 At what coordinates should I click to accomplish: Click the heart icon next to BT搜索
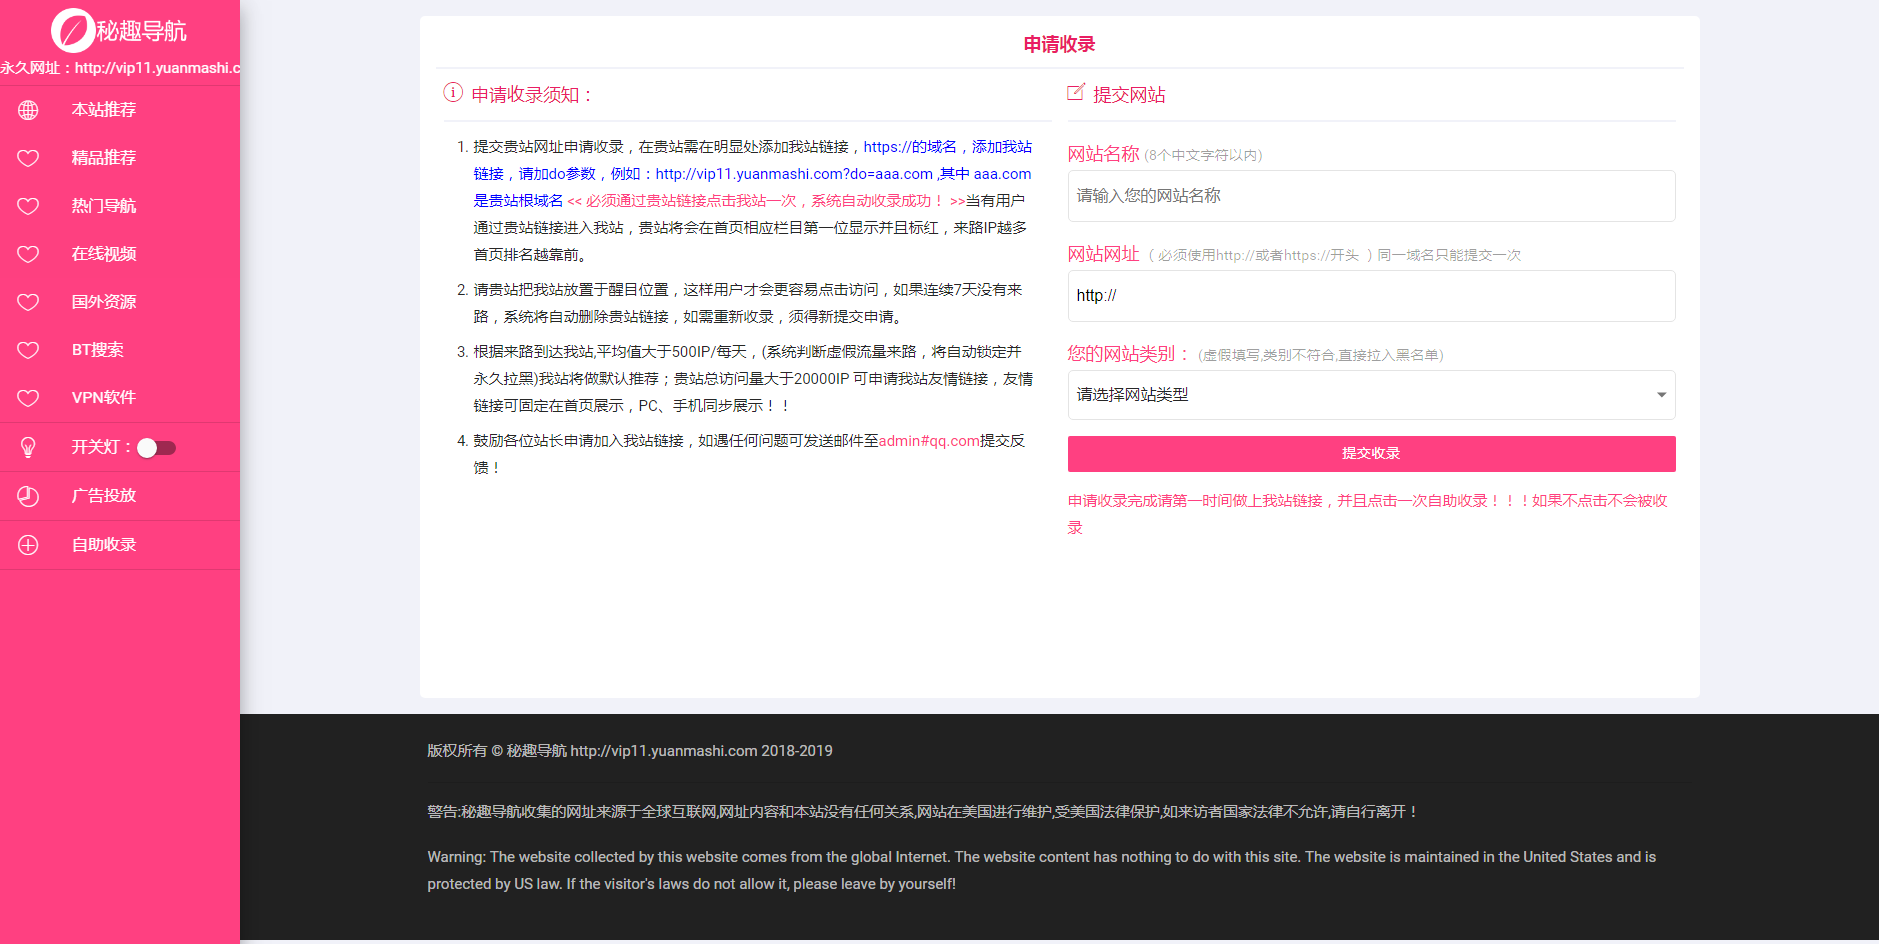pyautogui.click(x=28, y=350)
